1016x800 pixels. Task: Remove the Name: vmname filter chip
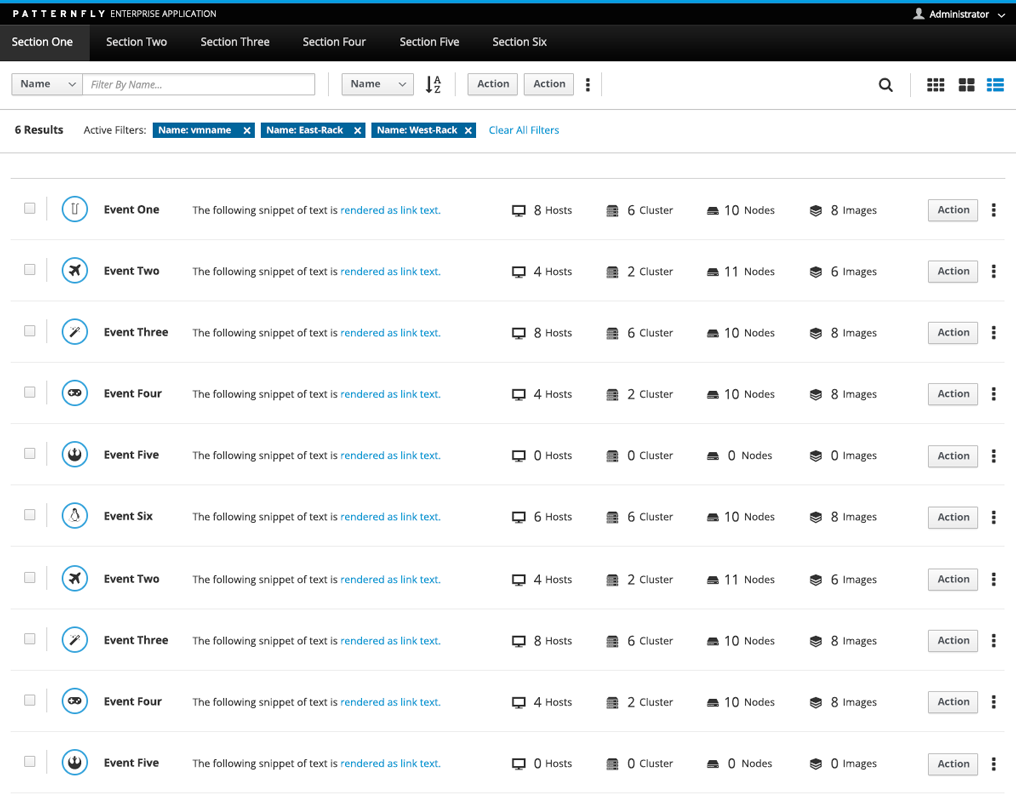[247, 130]
